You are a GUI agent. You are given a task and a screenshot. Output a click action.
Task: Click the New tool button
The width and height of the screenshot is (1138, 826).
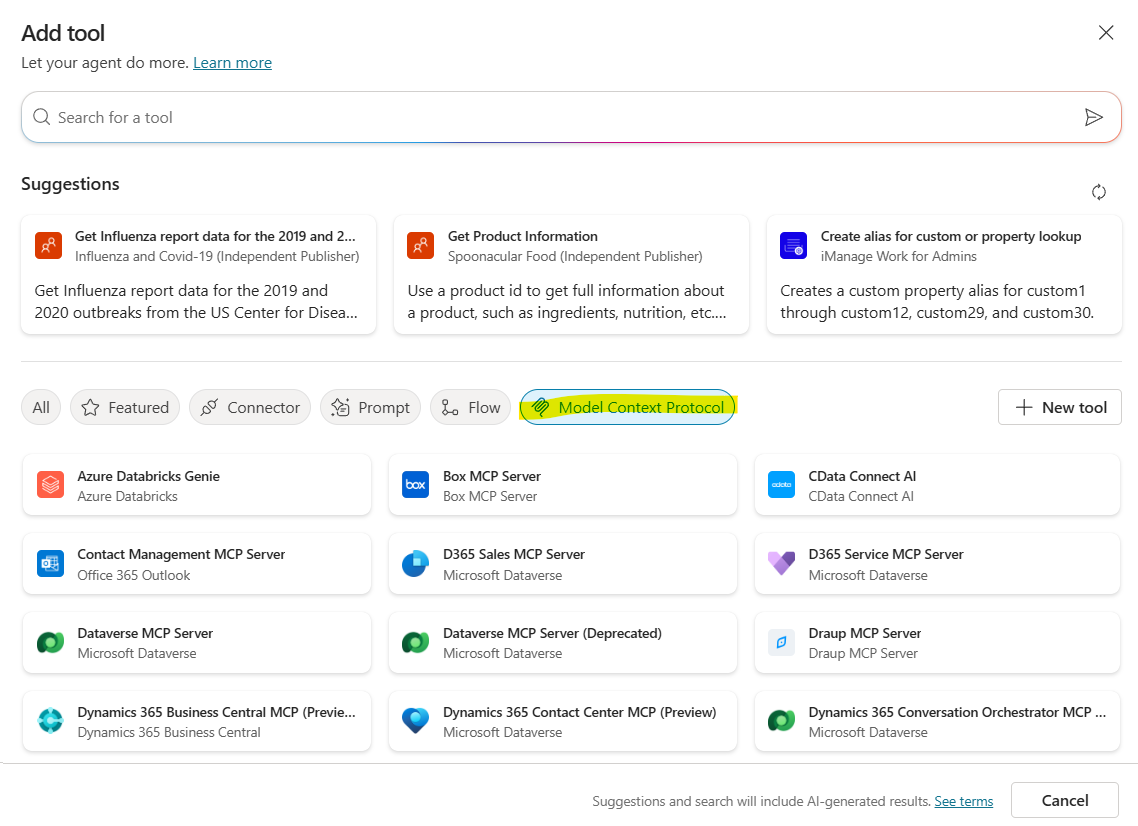coord(1060,407)
